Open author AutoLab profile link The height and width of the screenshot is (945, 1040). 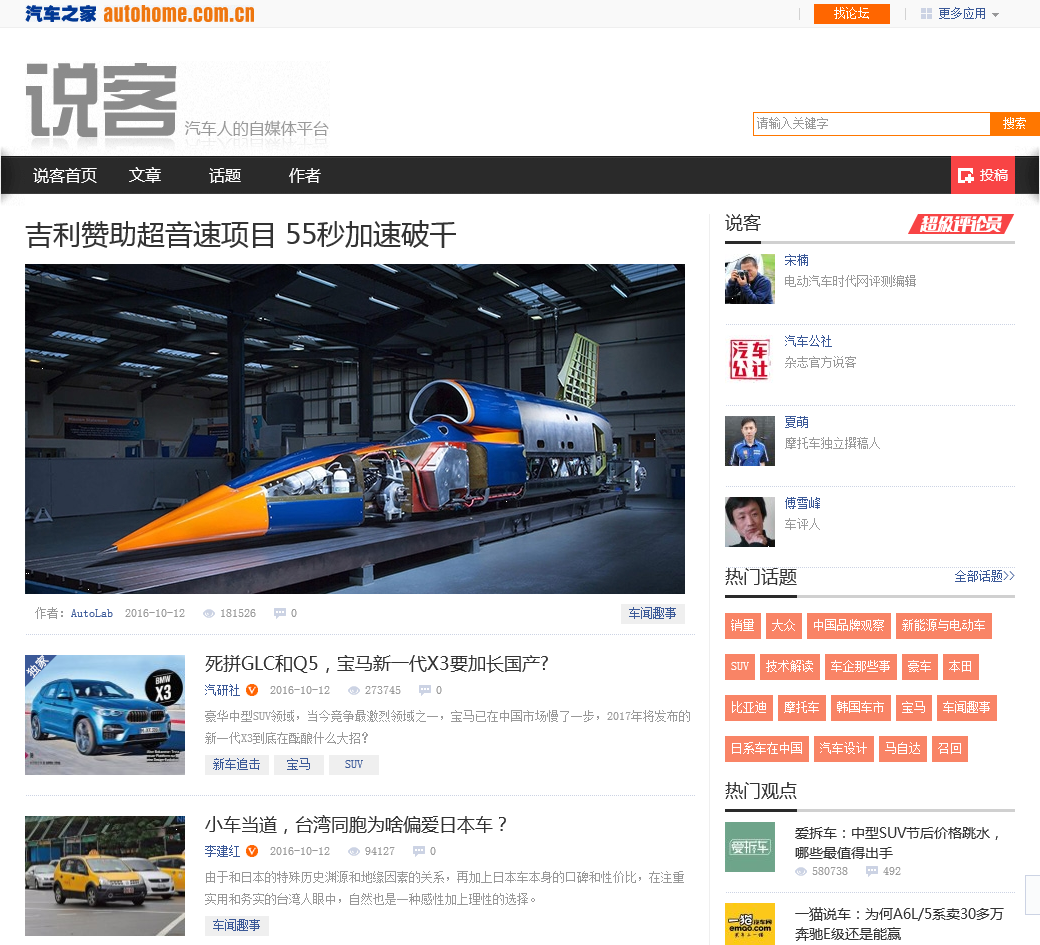[x=92, y=613]
